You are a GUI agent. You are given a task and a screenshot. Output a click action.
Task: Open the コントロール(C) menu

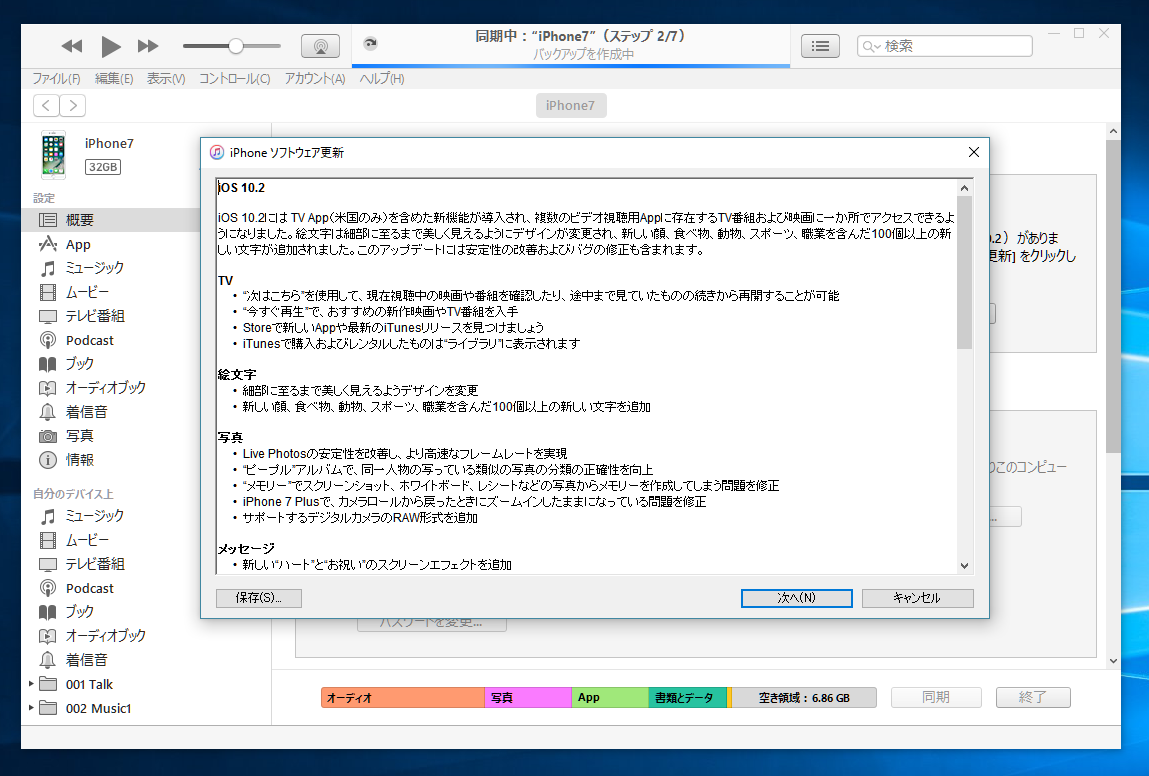(x=234, y=78)
